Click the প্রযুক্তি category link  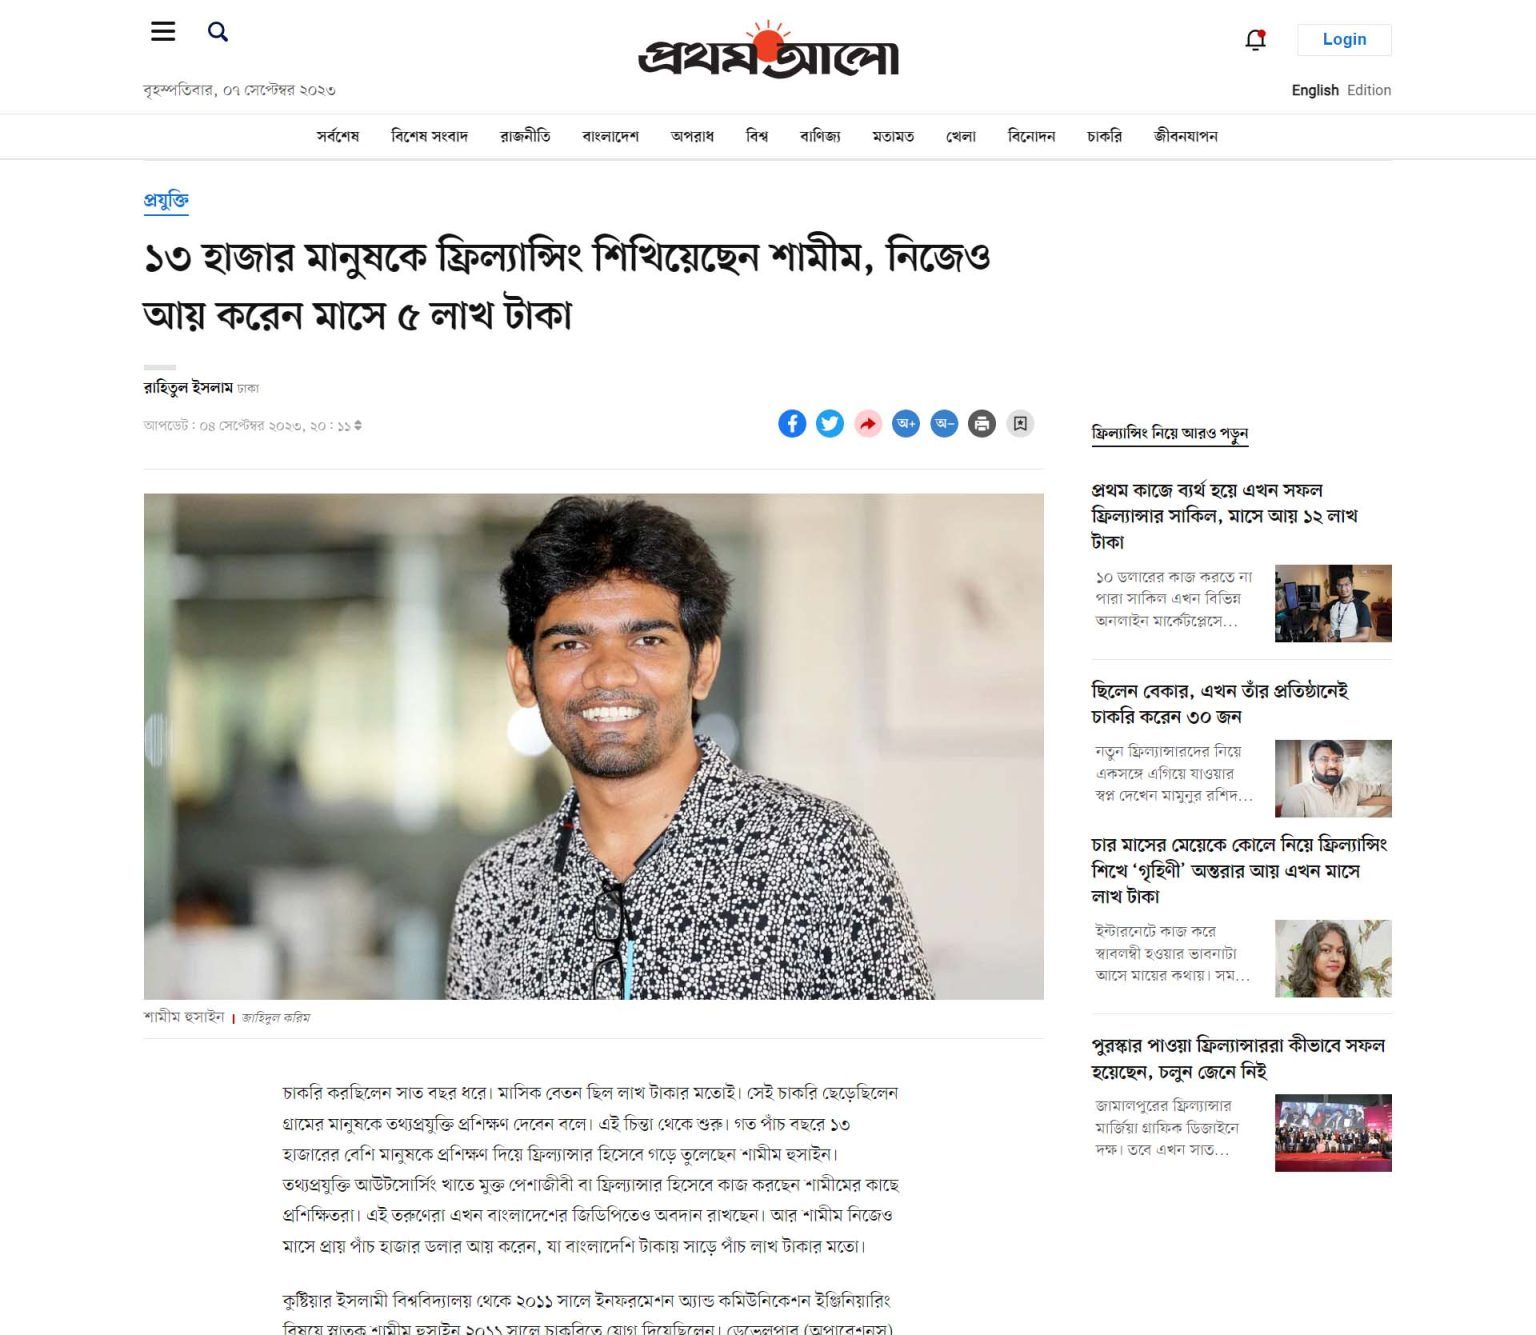pyautogui.click(x=166, y=200)
